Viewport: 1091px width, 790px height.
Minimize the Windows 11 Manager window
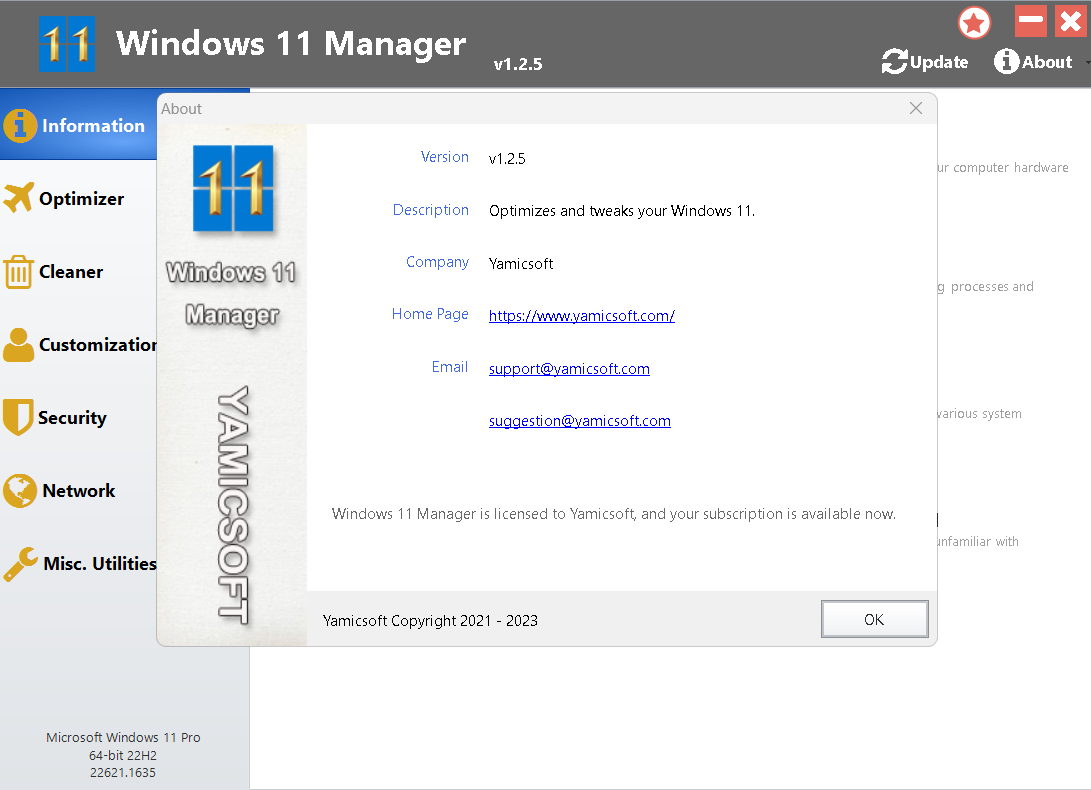pyautogui.click(x=1030, y=21)
